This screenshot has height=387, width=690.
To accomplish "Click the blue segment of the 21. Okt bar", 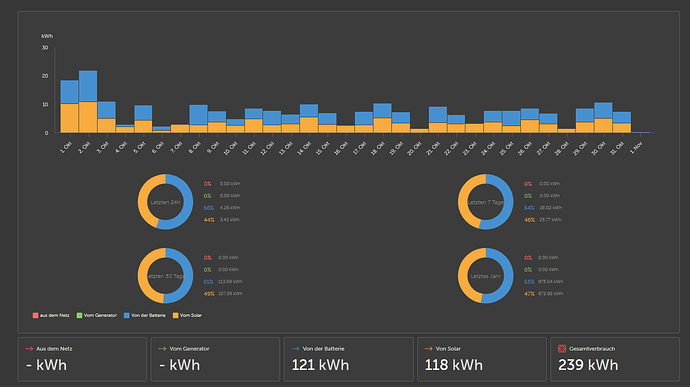I will (438, 115).
